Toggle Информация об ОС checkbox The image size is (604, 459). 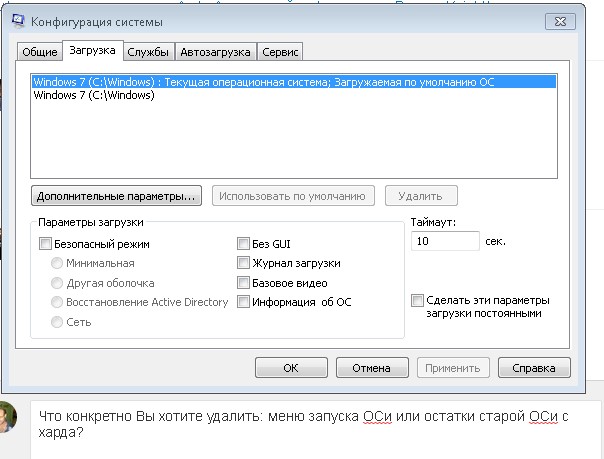[x=243, y=302]
